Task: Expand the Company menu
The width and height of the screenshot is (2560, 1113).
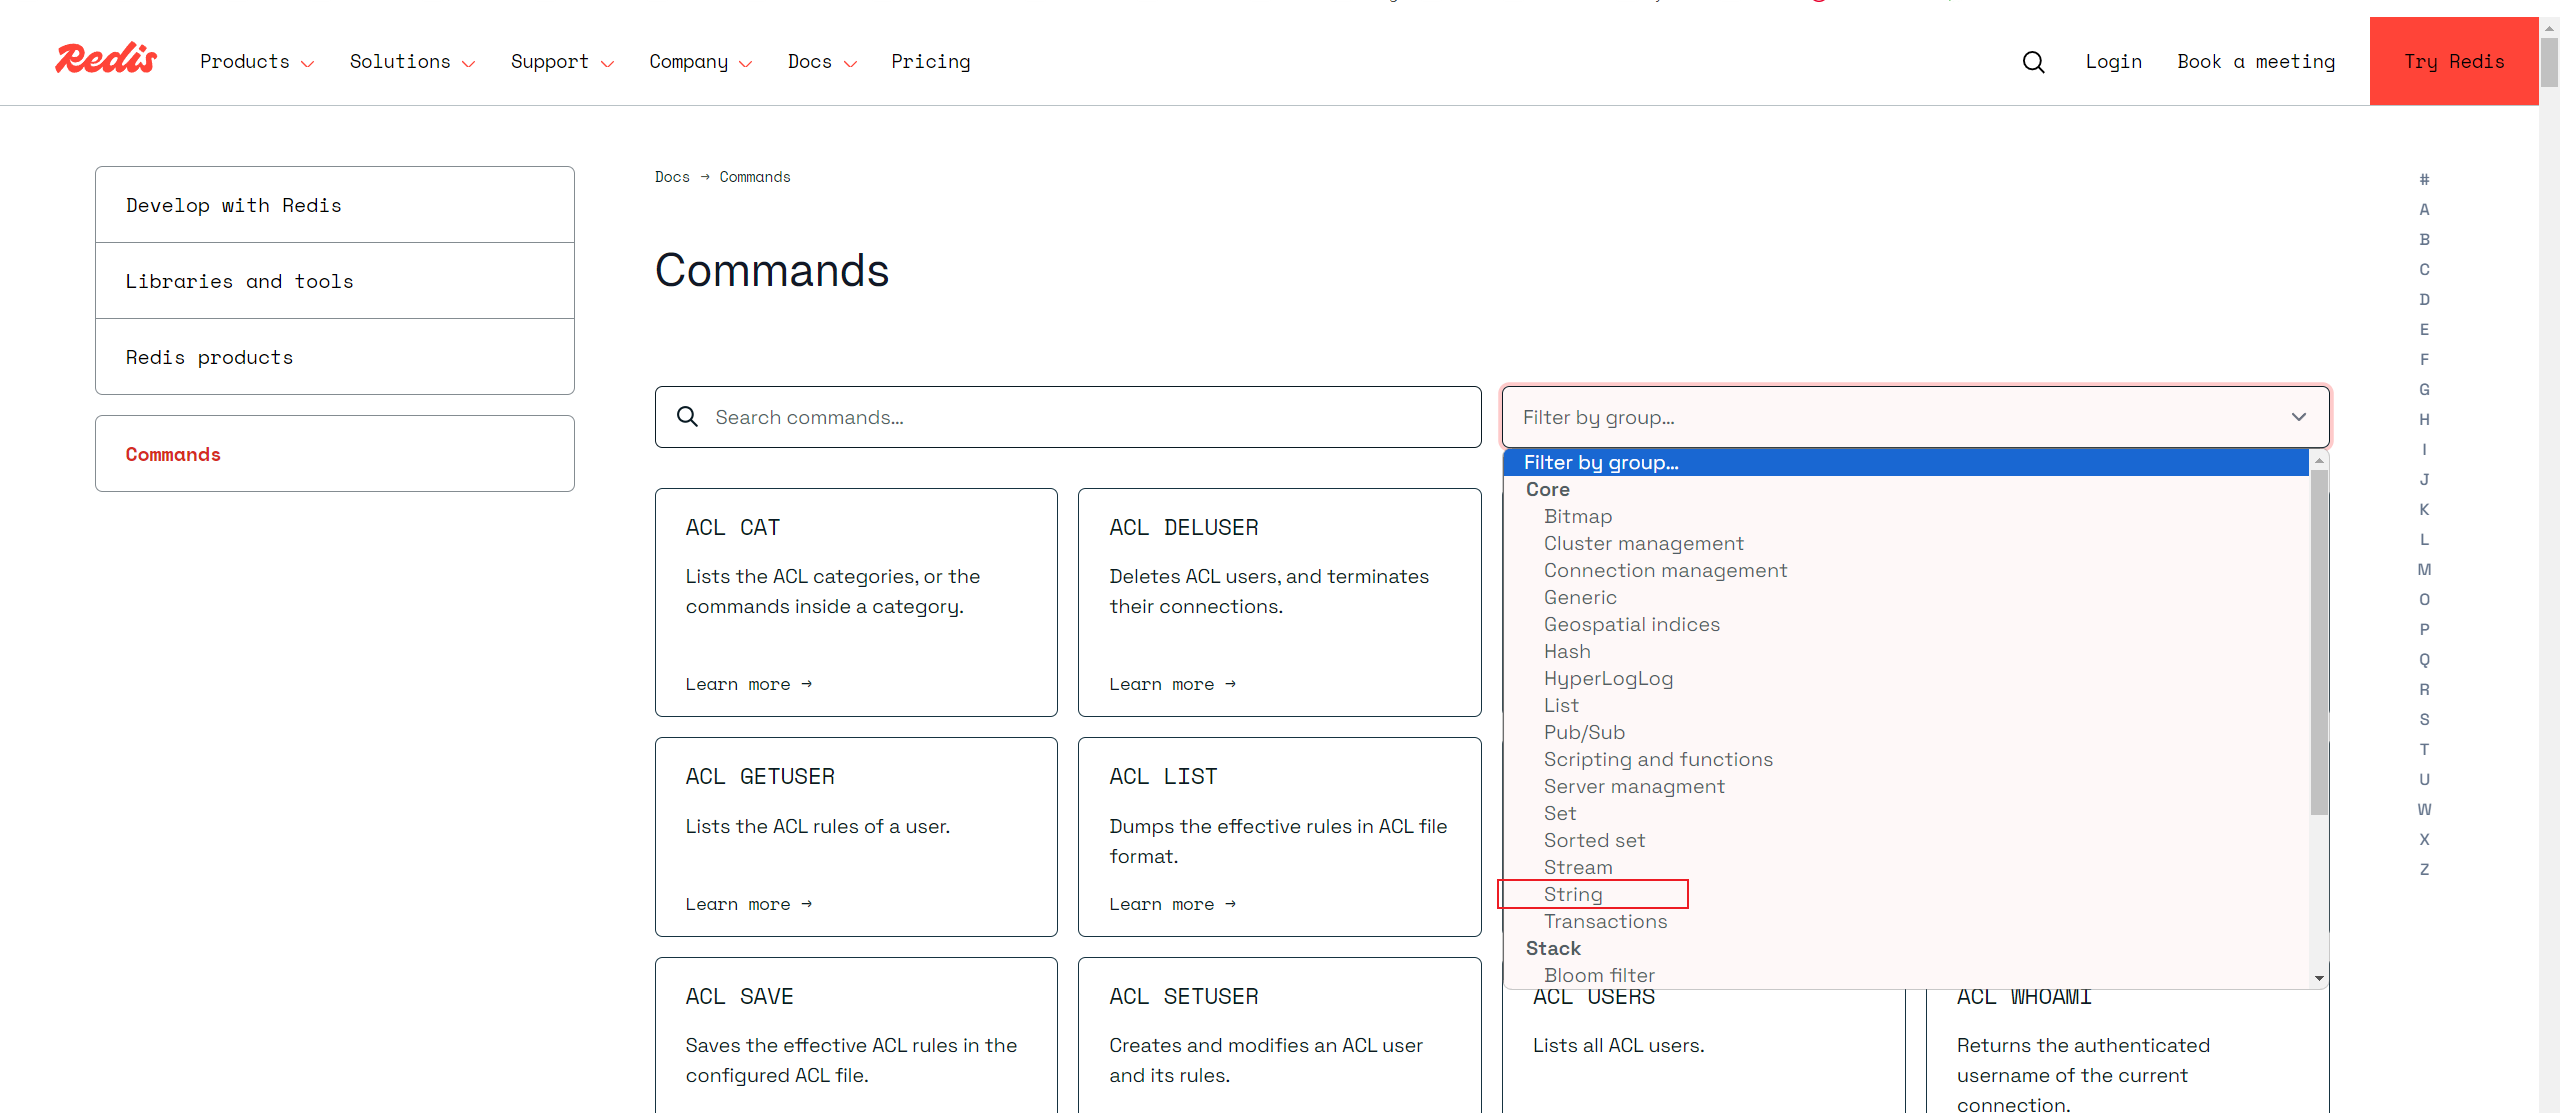Action: [700, 62]
